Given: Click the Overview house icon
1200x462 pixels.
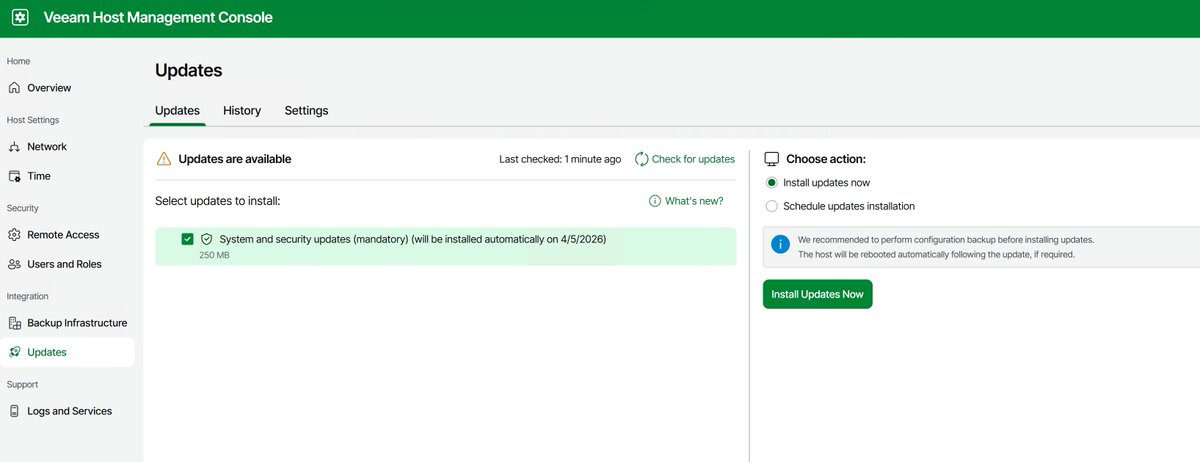Looking at the screenshot, I should (x=14, y=88).
